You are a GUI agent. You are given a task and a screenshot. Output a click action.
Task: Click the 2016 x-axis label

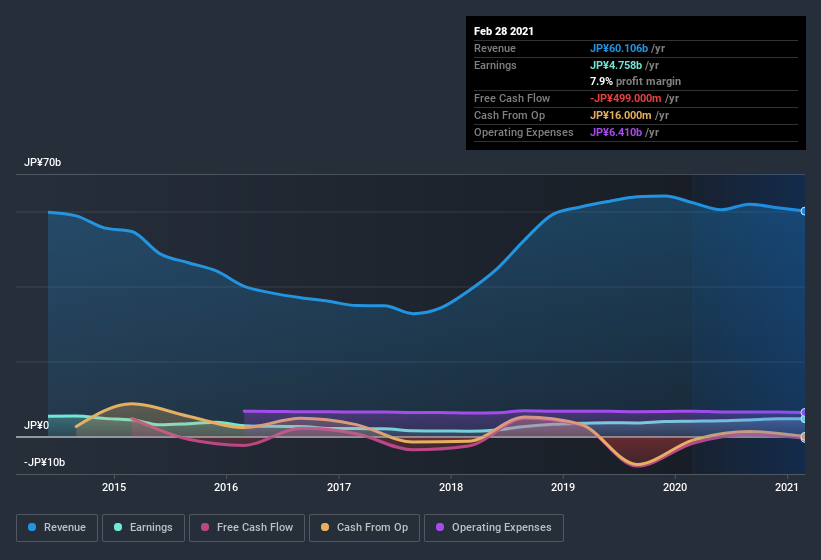[226, 487]
